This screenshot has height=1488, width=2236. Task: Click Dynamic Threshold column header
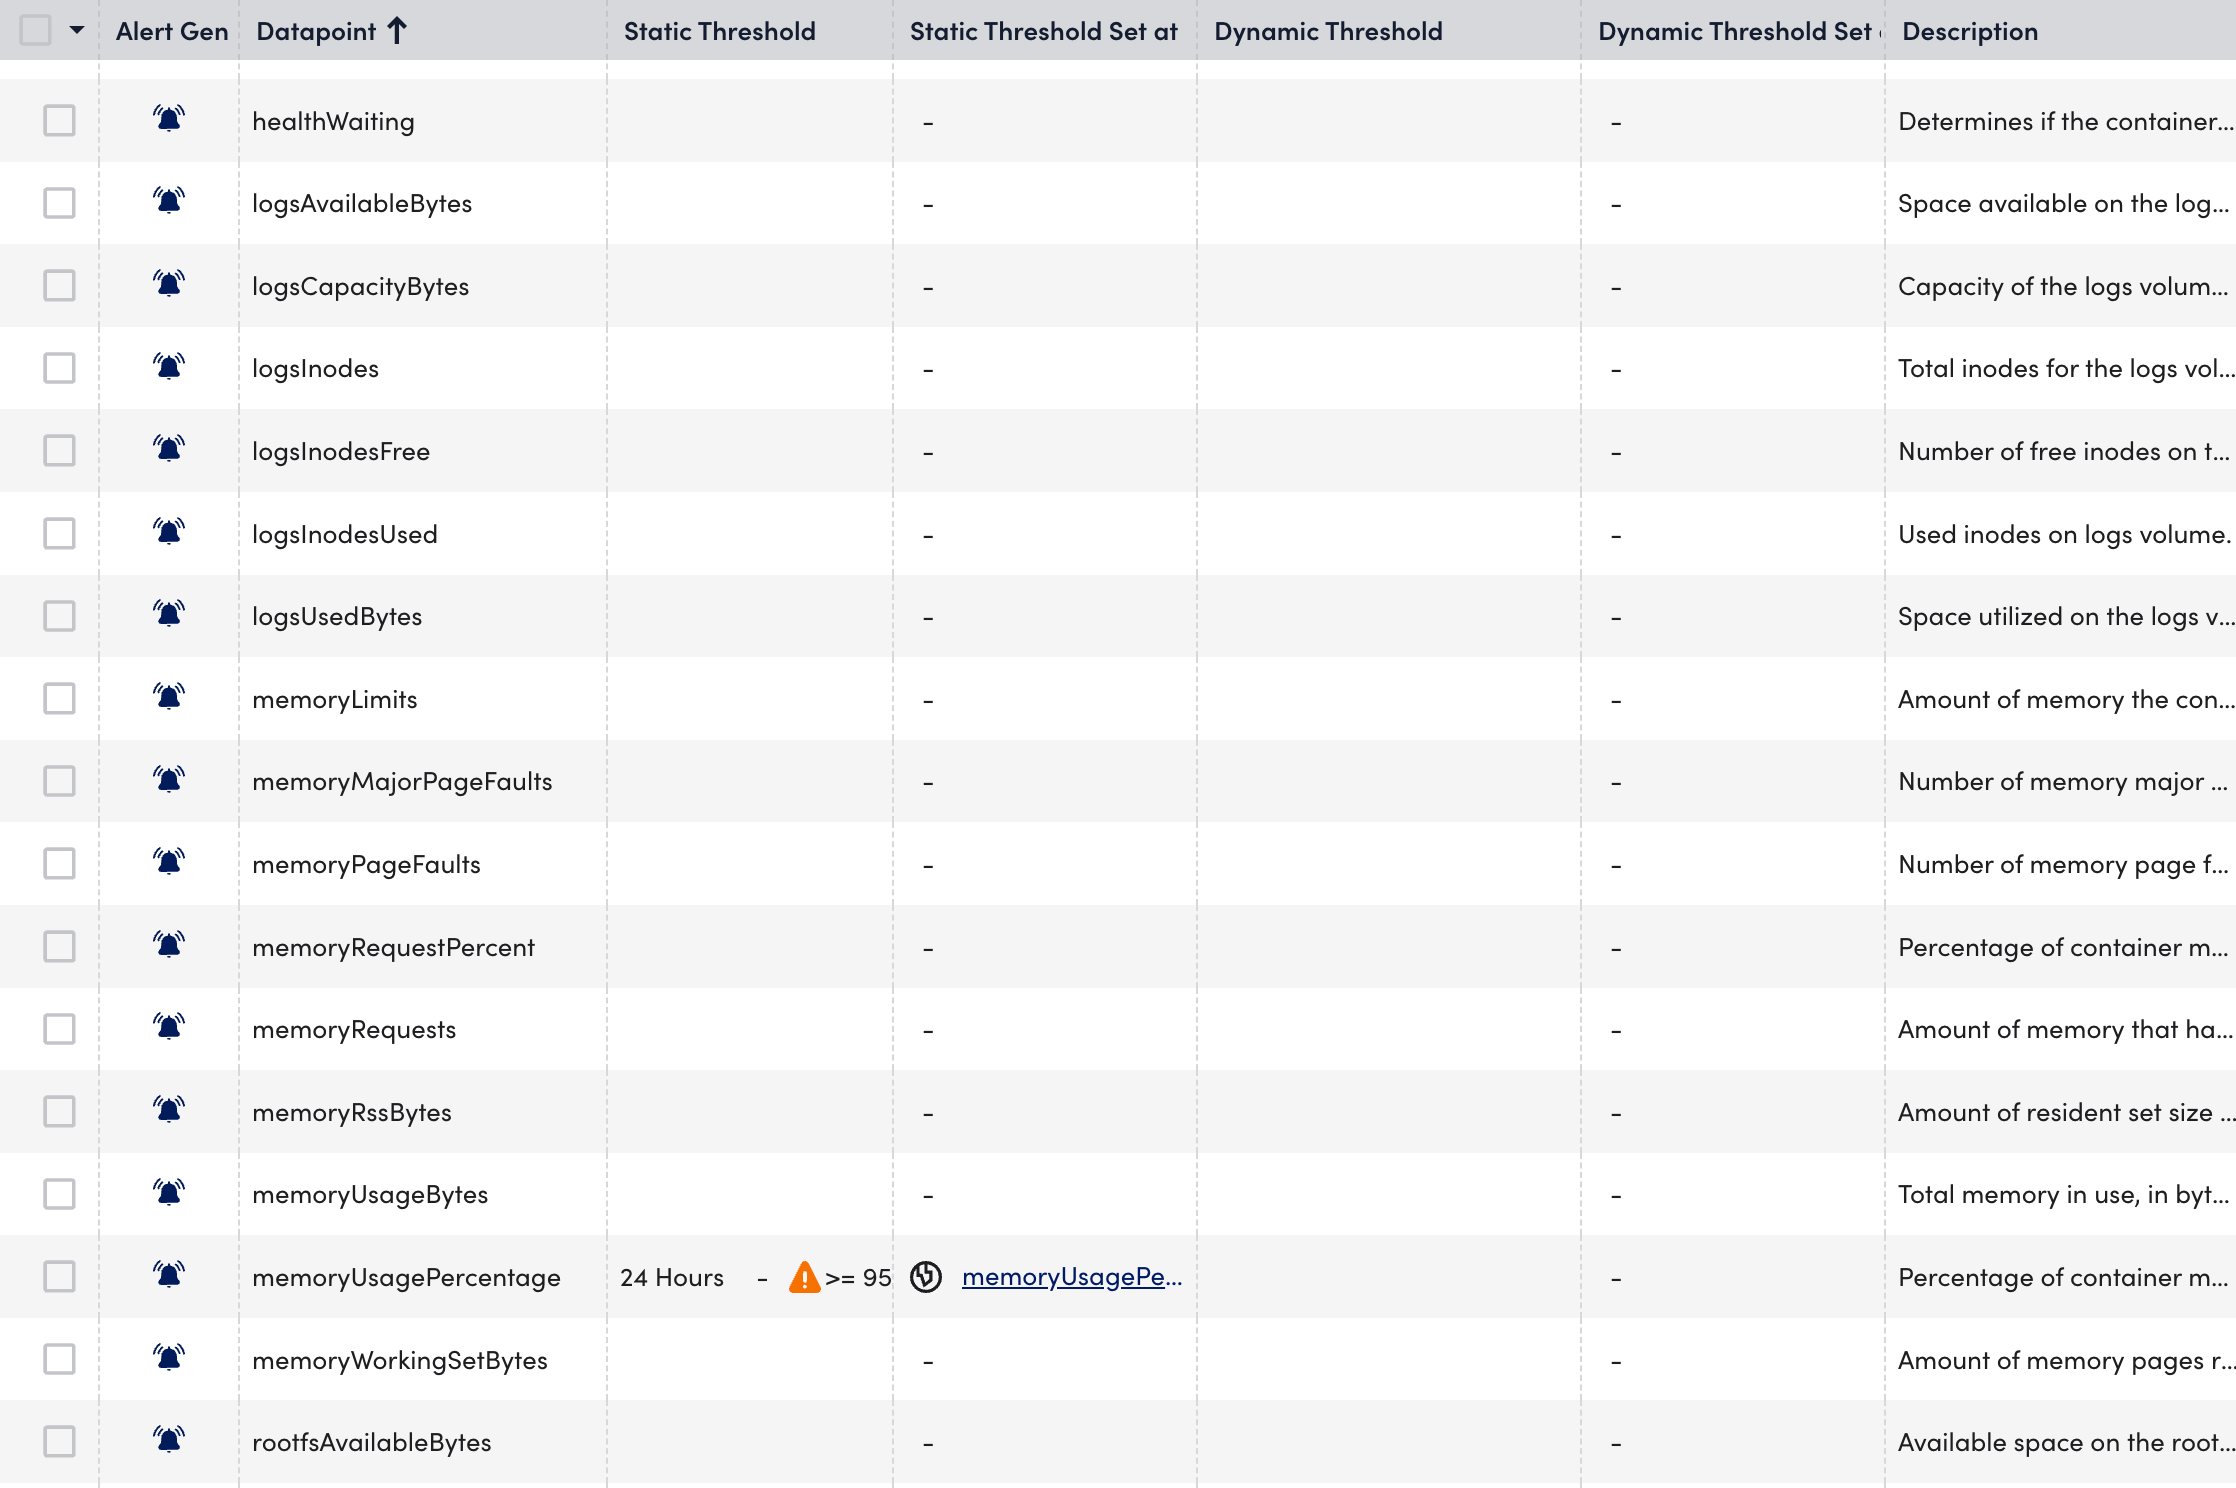tap(1328, 31)
